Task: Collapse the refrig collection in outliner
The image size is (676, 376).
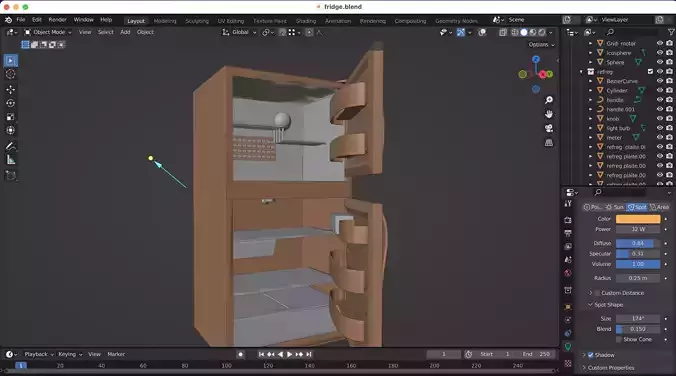Action: [581, 72]
